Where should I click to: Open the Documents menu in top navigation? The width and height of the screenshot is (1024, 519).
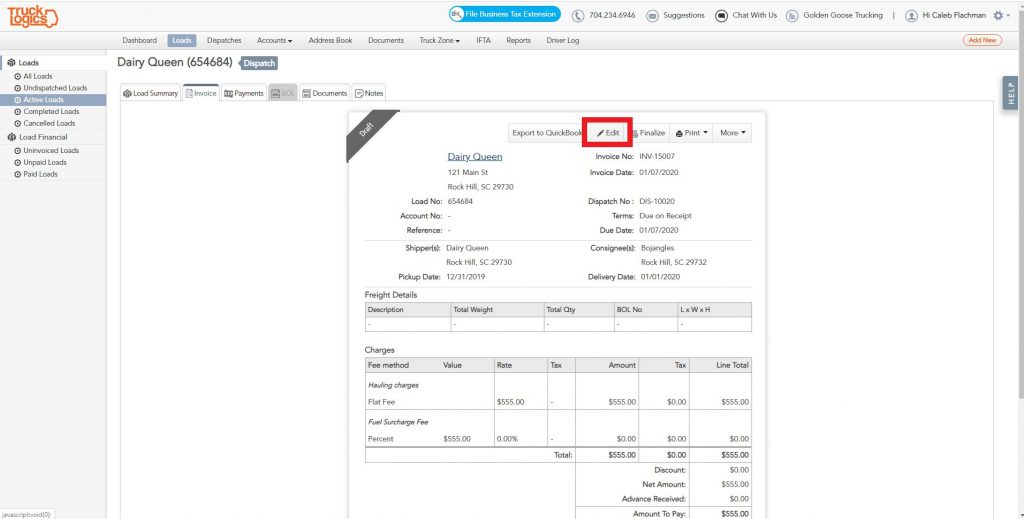386,40
